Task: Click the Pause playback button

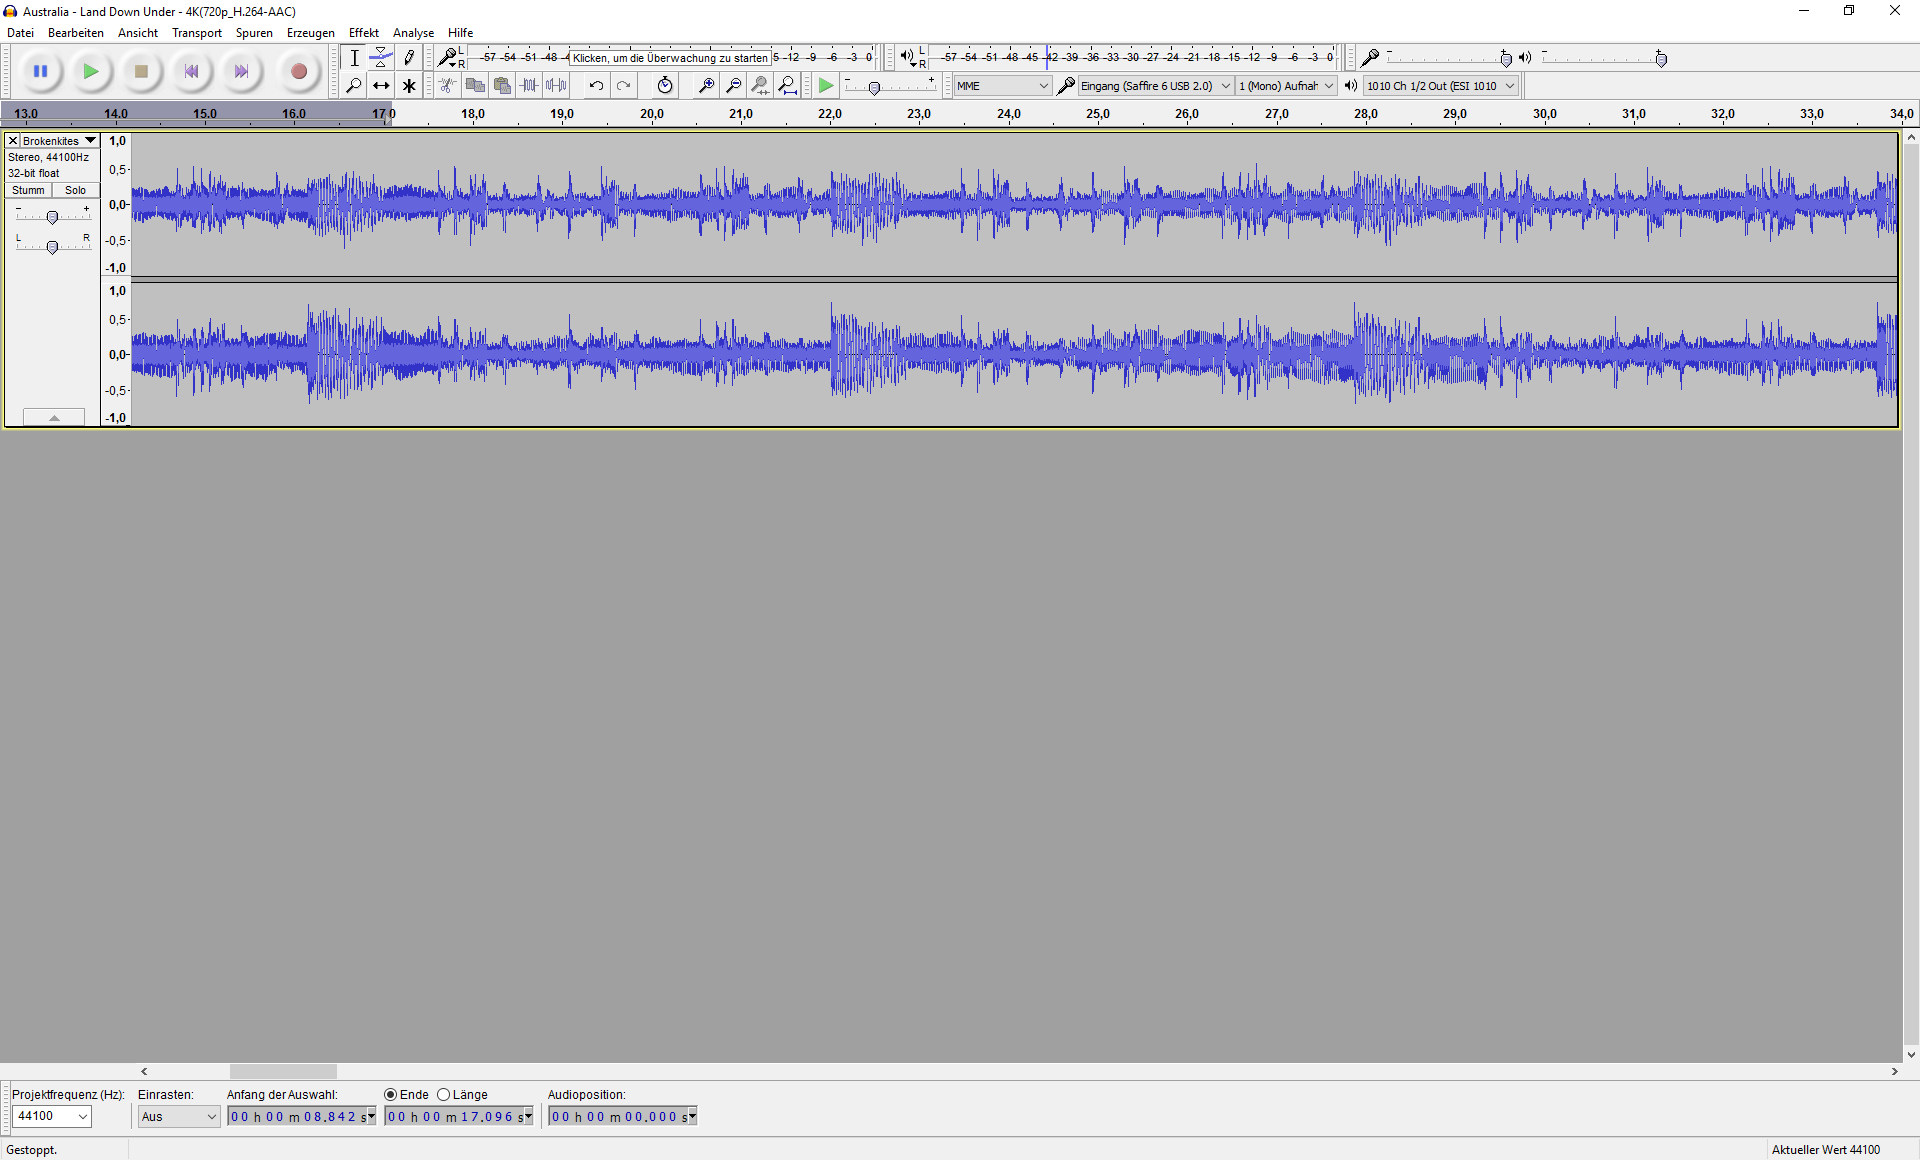Action: click(x=41, y=71)
